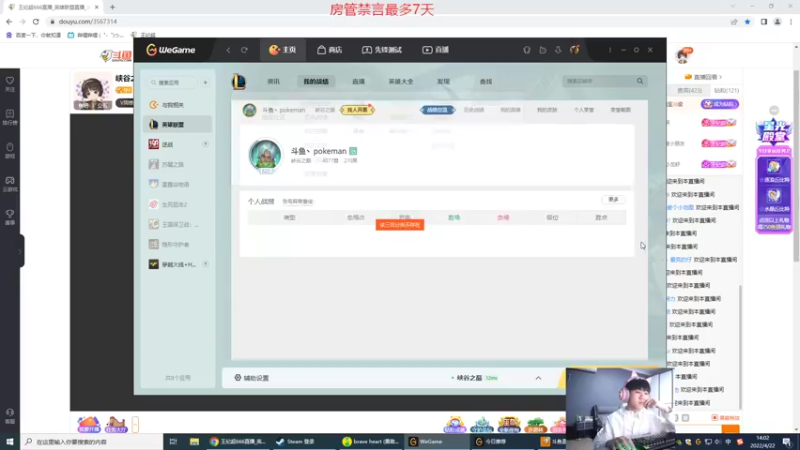Expand the 峡谷之巅 server selector arrow
The image size is (800, 450).
[538, 378]
